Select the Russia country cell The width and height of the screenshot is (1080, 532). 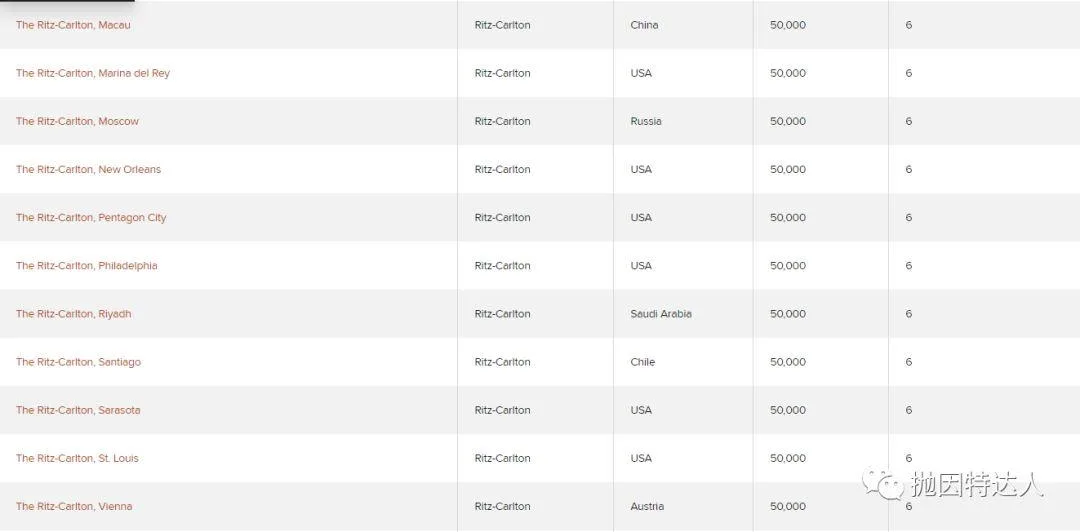(646, 121)
